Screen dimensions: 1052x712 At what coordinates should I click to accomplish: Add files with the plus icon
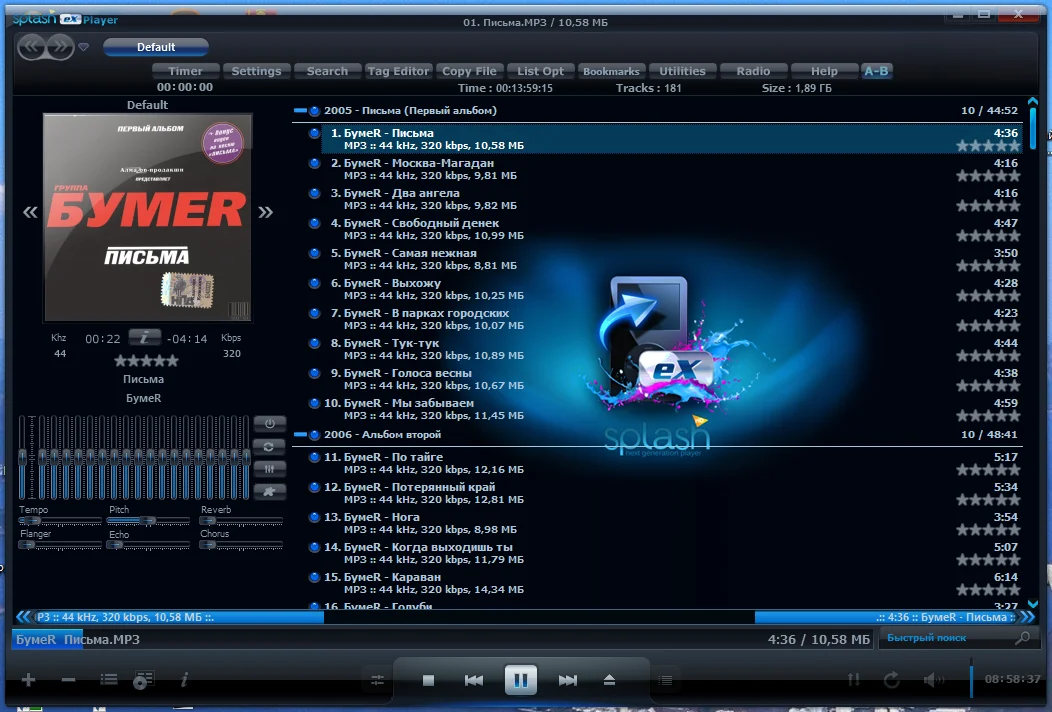(x=28, y=680)
